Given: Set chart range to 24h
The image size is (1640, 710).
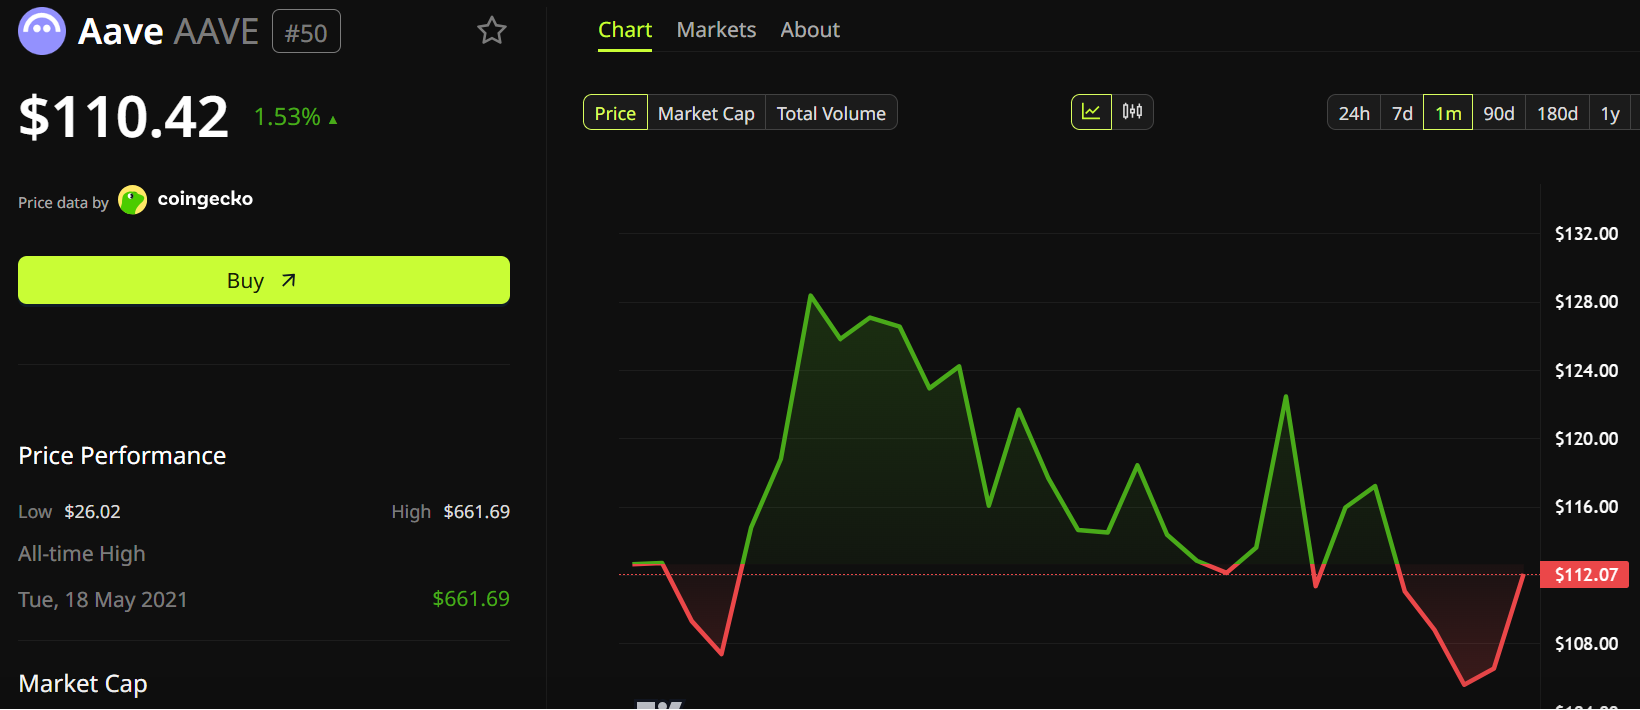Looking at the screenshot, I should tap(1354, 113).
